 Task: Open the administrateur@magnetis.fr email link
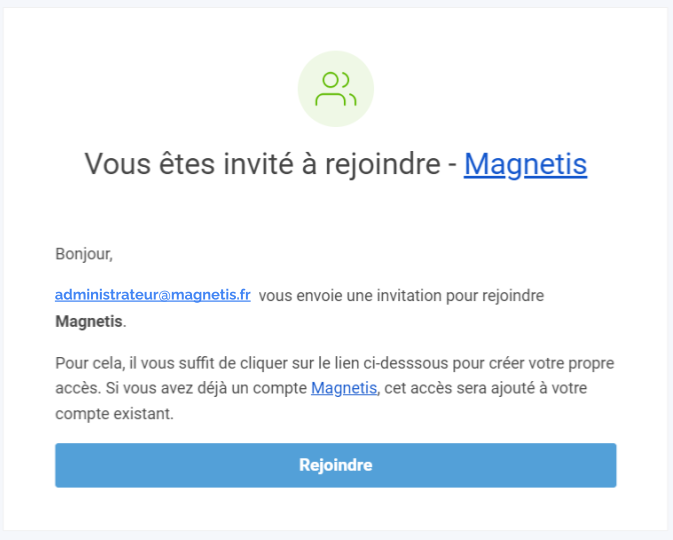click(x=153, y=295)
